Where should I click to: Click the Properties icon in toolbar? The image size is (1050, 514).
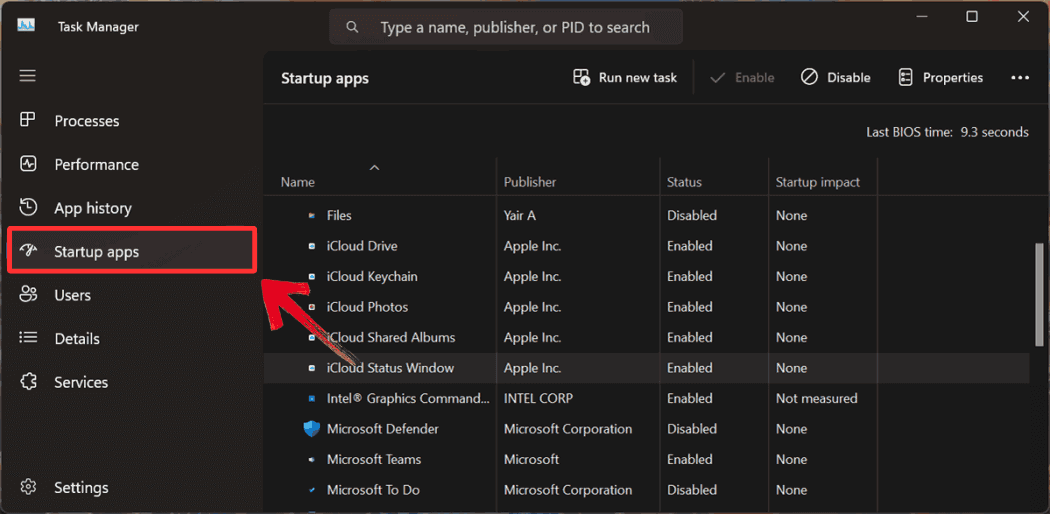coord(905,78)
